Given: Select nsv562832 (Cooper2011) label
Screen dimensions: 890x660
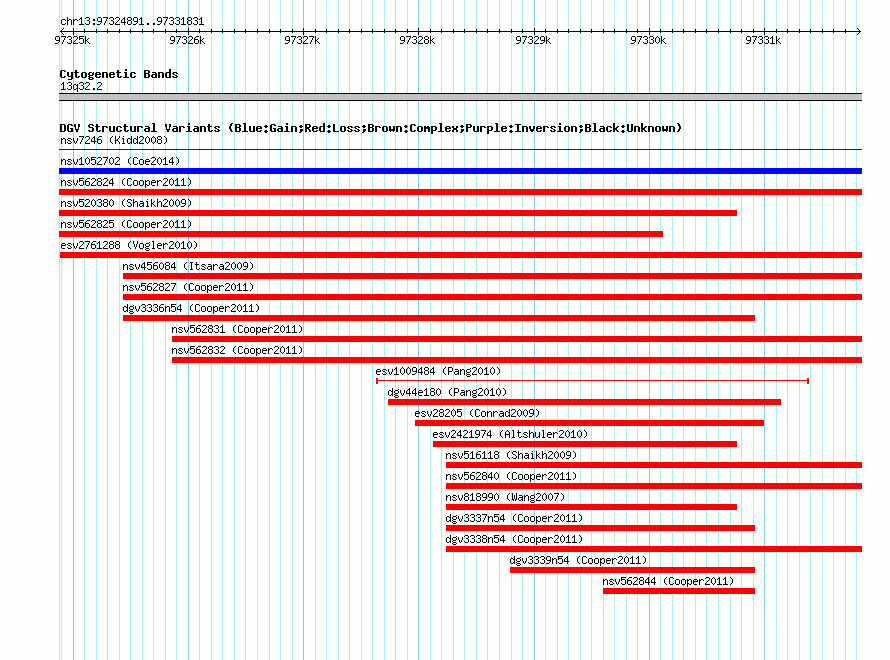Looking at the screenshot, I should pyautogui.click(x=237, y=350).
